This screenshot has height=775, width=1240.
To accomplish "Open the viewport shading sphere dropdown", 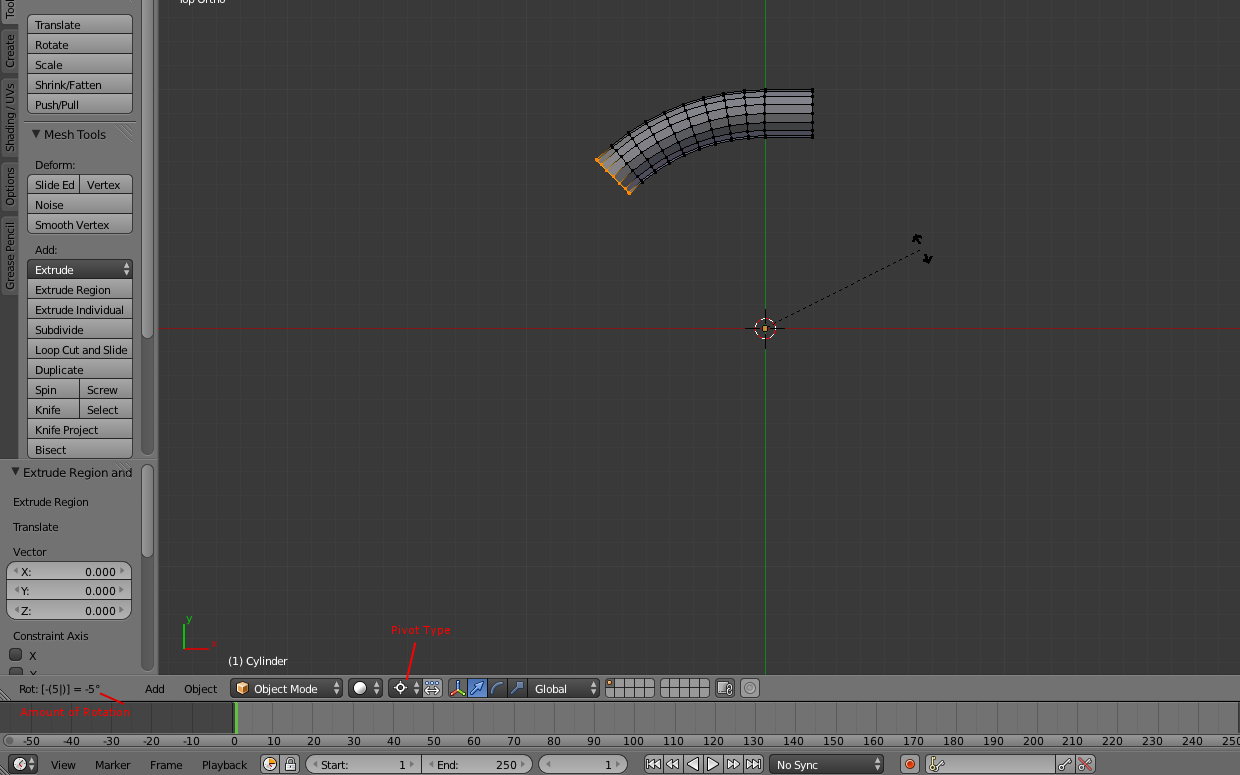I will [365, 688].
